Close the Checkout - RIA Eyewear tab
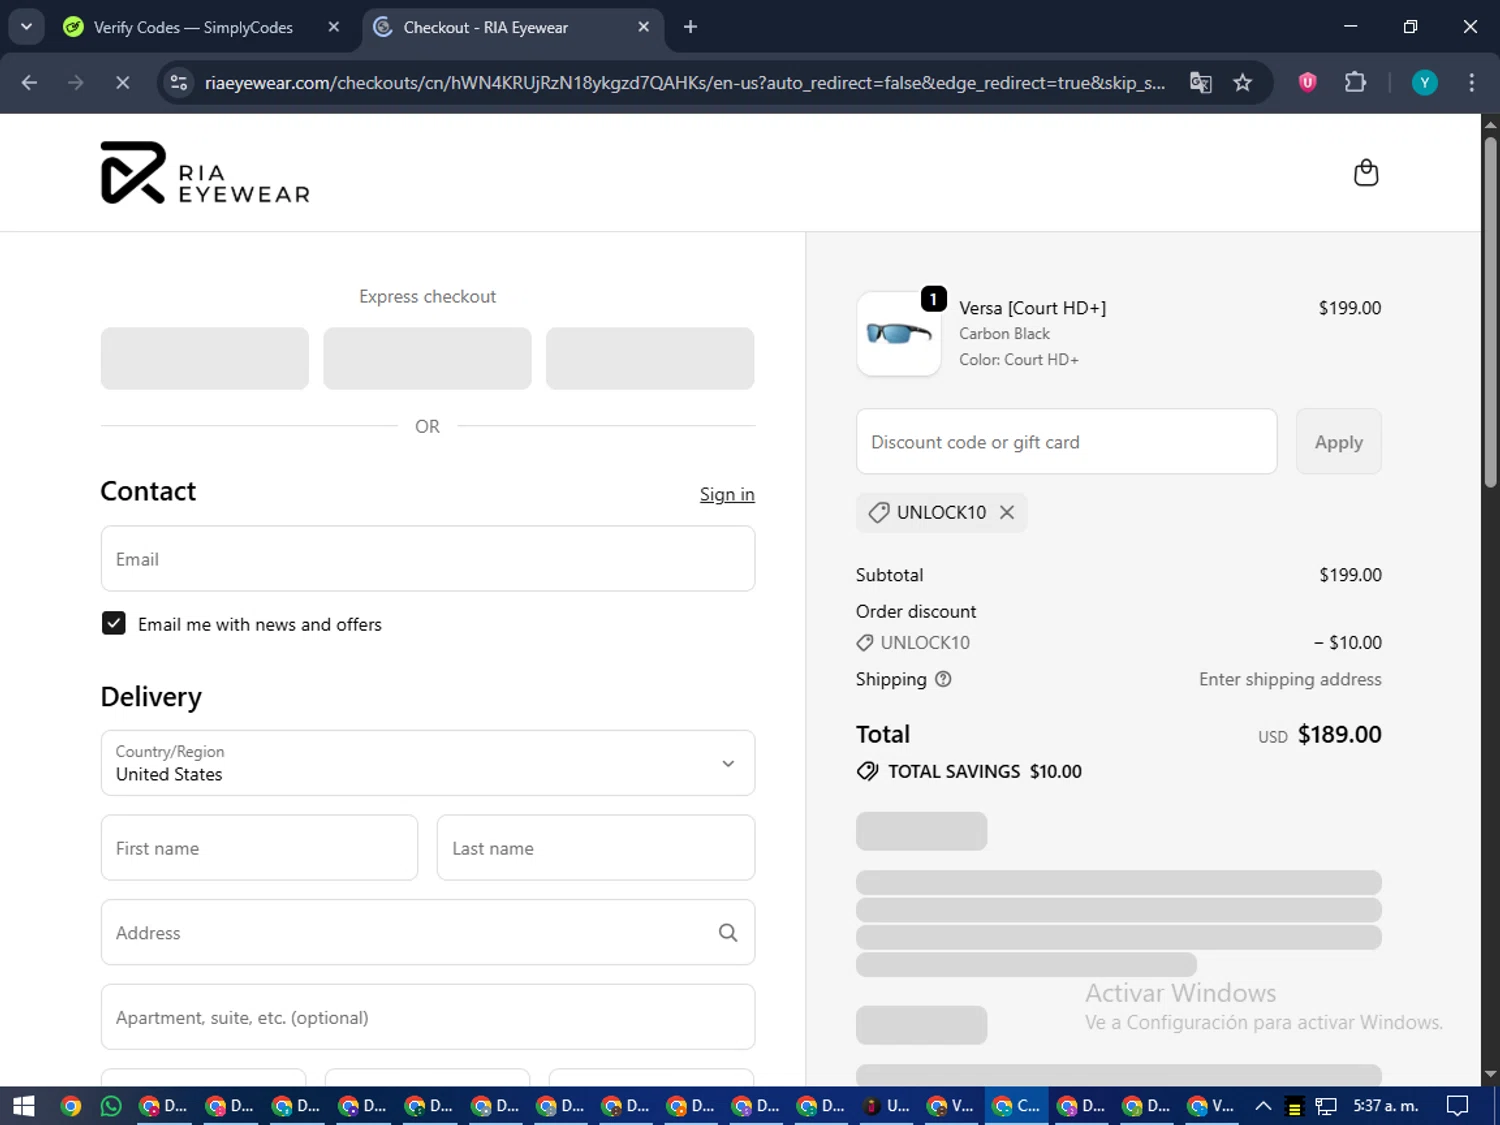 644,27
